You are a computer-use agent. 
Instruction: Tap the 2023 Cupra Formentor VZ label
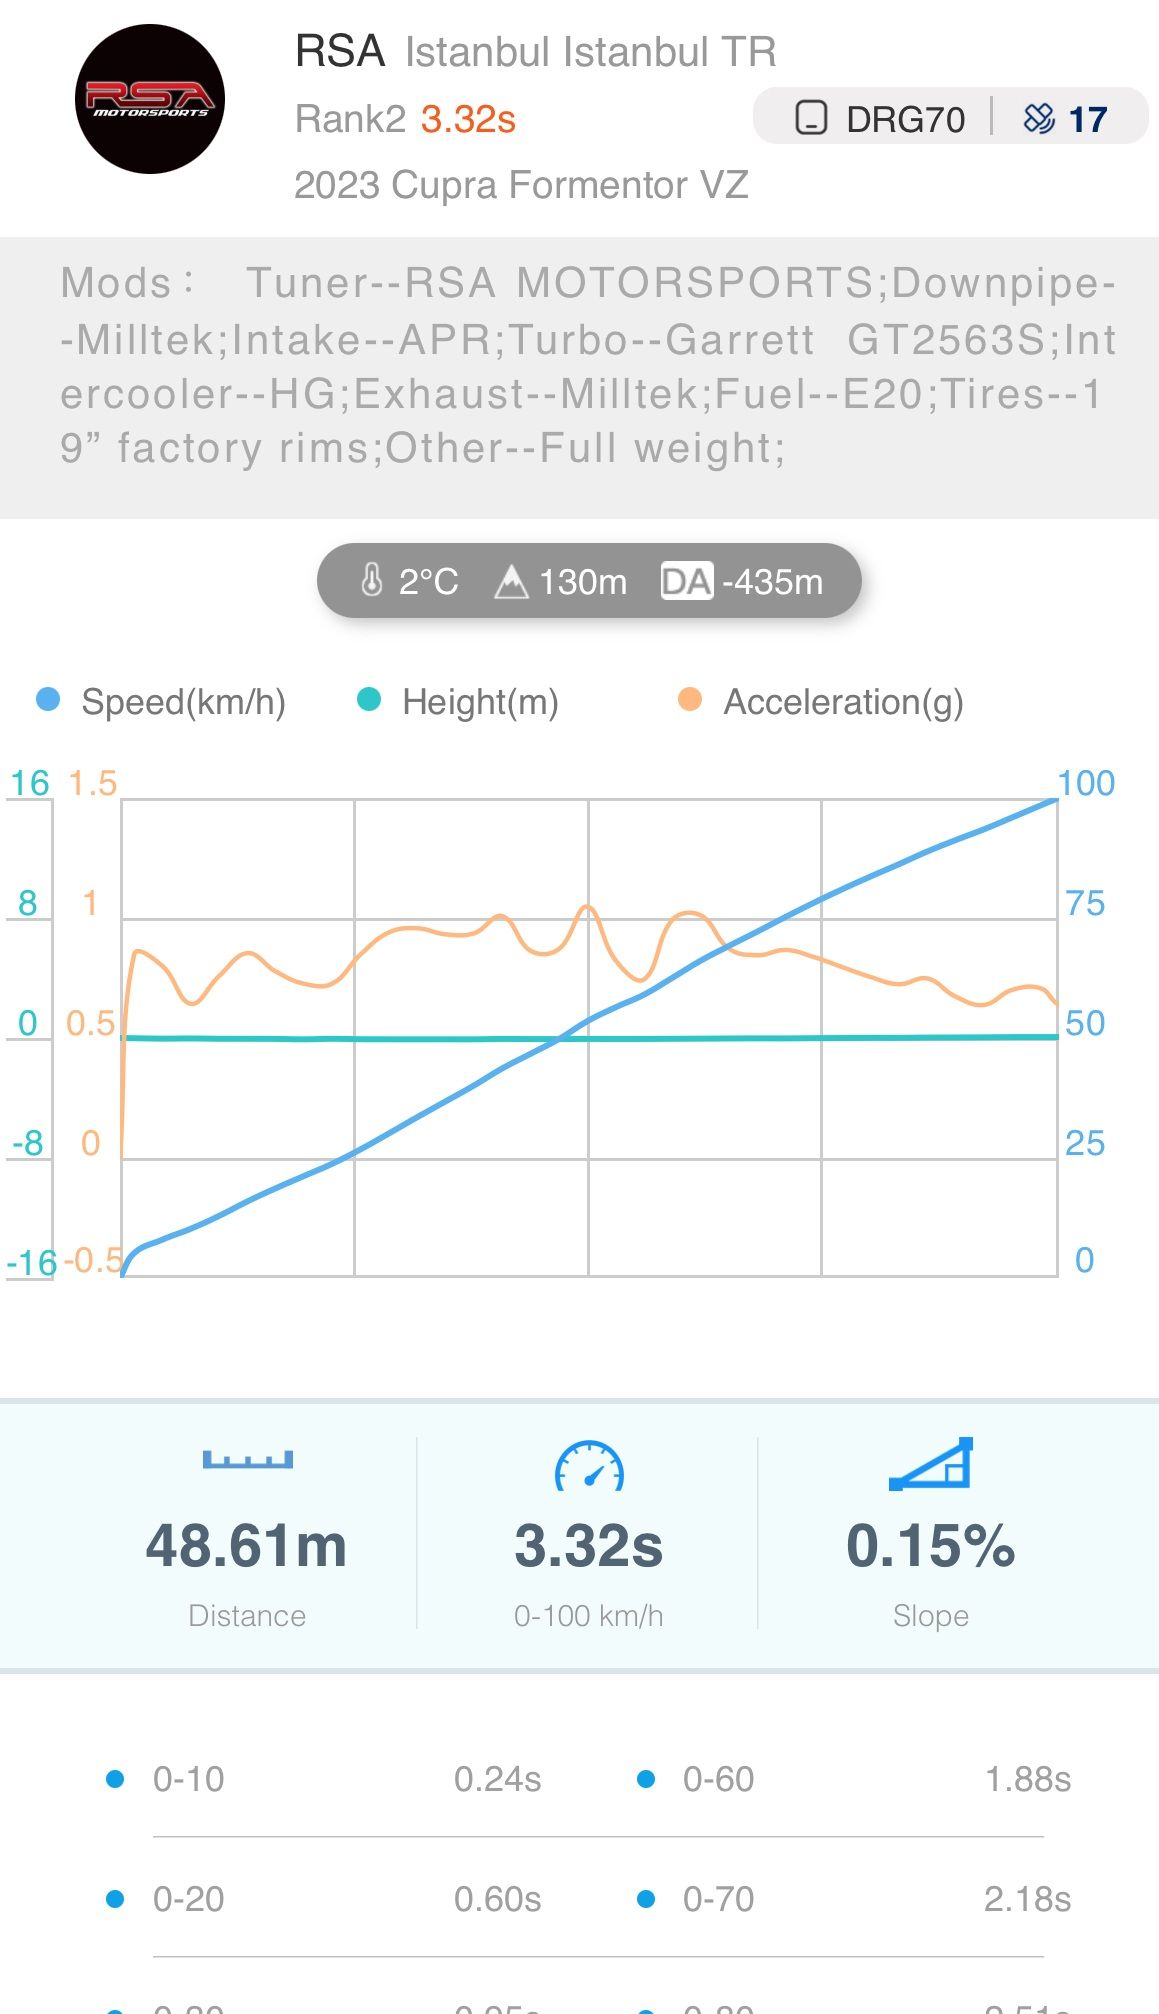tap(521, 185)
